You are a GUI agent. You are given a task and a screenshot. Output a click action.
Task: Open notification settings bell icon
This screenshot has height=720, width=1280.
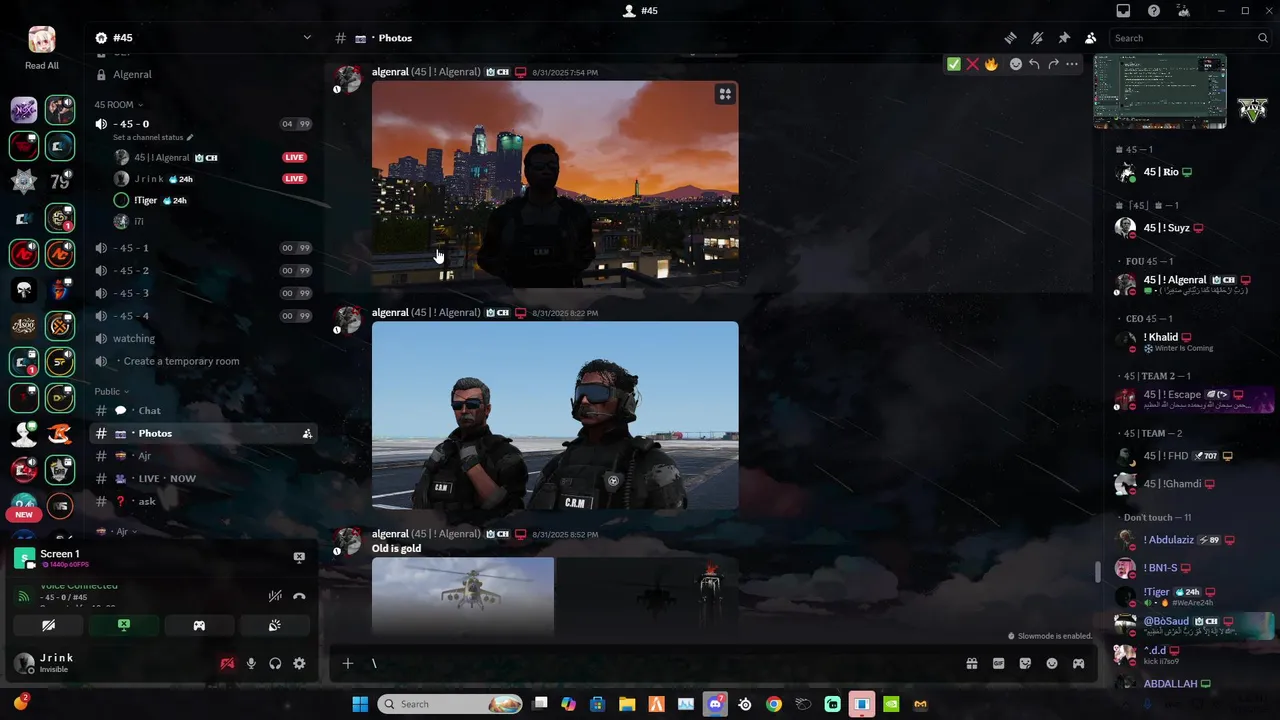point(1037,38)
